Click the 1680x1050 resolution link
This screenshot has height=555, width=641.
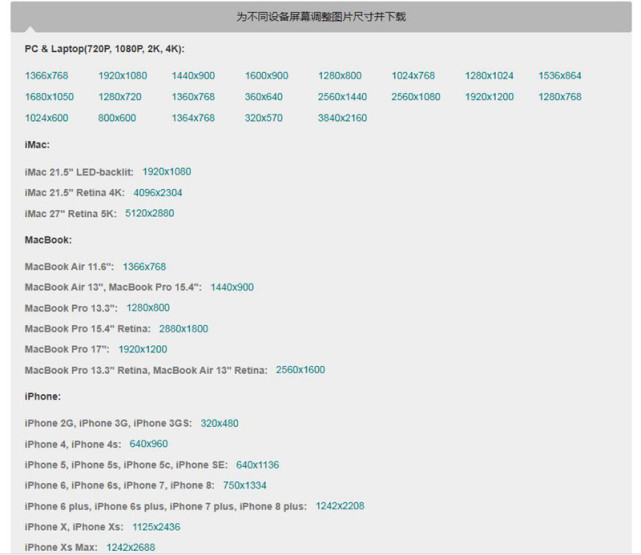click(49, 97)
